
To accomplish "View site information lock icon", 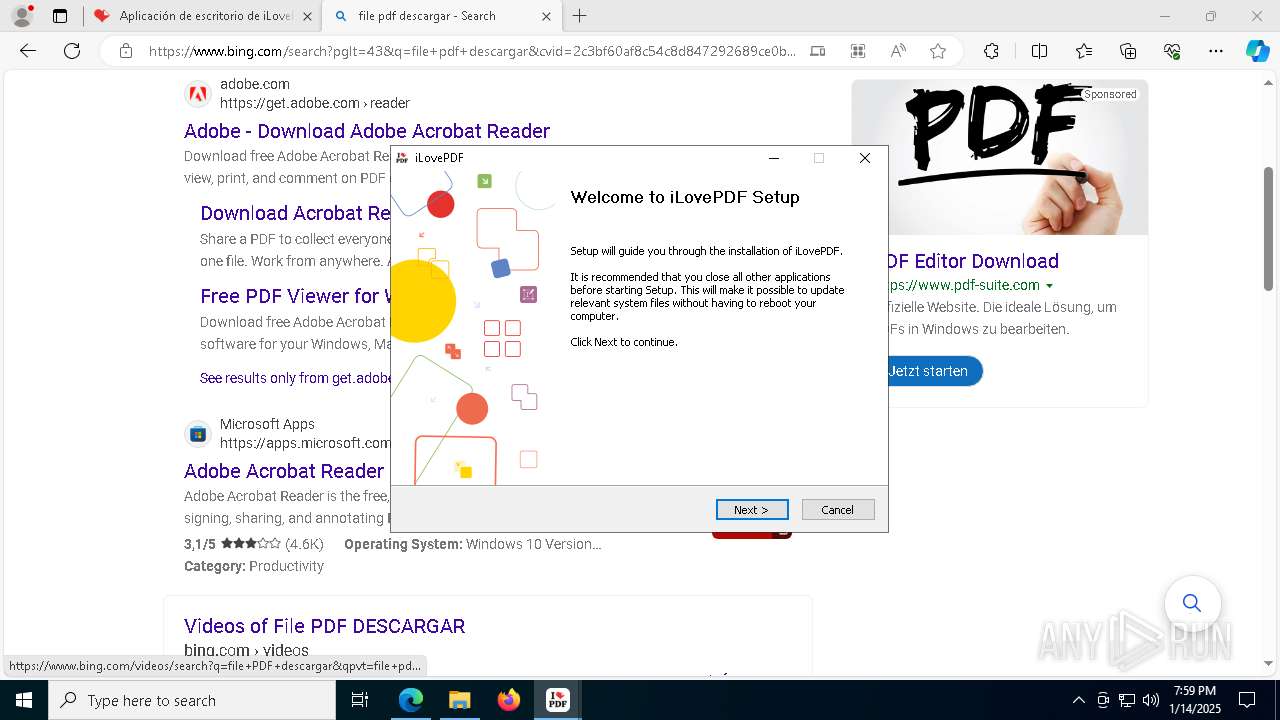I will [x=126, y=51].
